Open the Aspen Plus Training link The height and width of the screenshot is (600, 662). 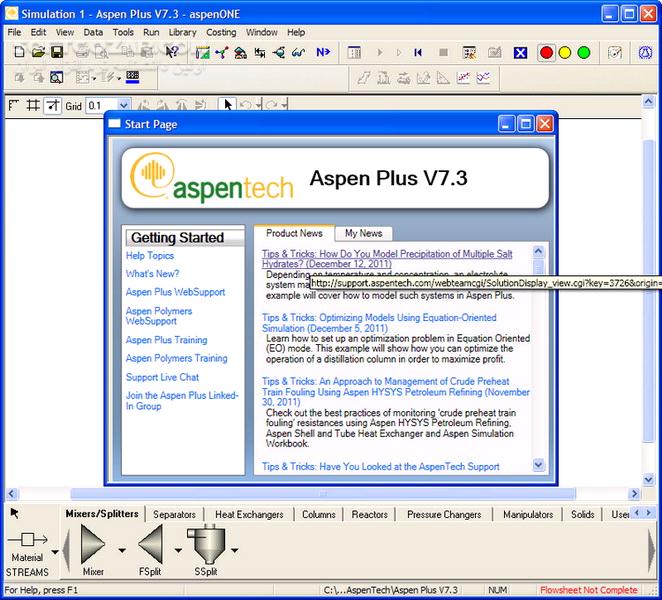point(166,340)
